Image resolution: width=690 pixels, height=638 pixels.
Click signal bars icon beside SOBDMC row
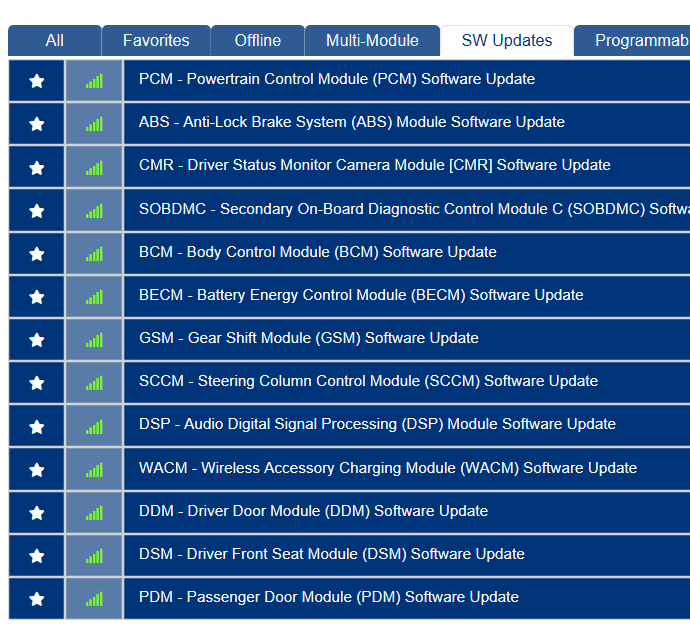[x=94, y=211]
